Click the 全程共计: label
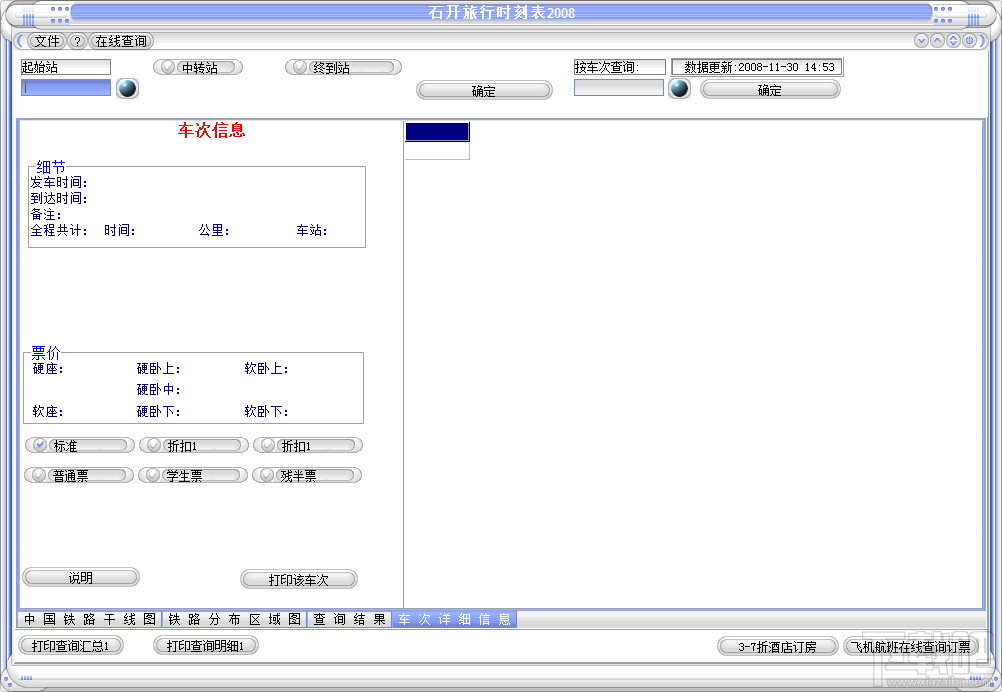This screenshot has height=692, width=1002. coord(59,230)
